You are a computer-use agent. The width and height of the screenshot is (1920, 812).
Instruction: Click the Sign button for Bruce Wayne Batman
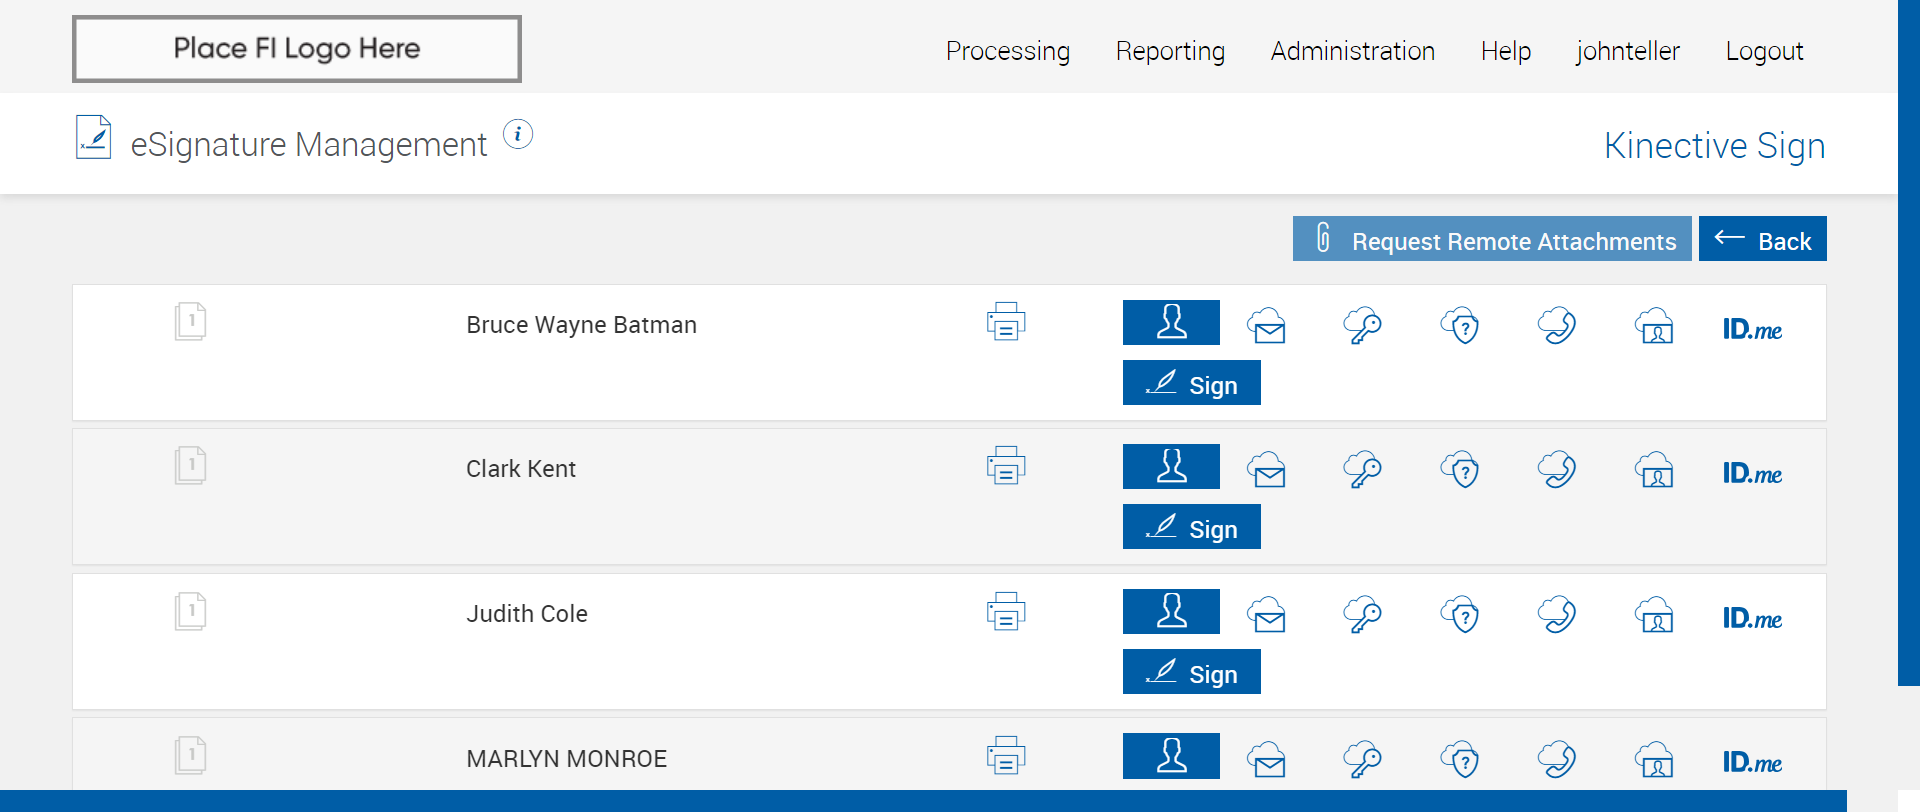pos(1191,384)
